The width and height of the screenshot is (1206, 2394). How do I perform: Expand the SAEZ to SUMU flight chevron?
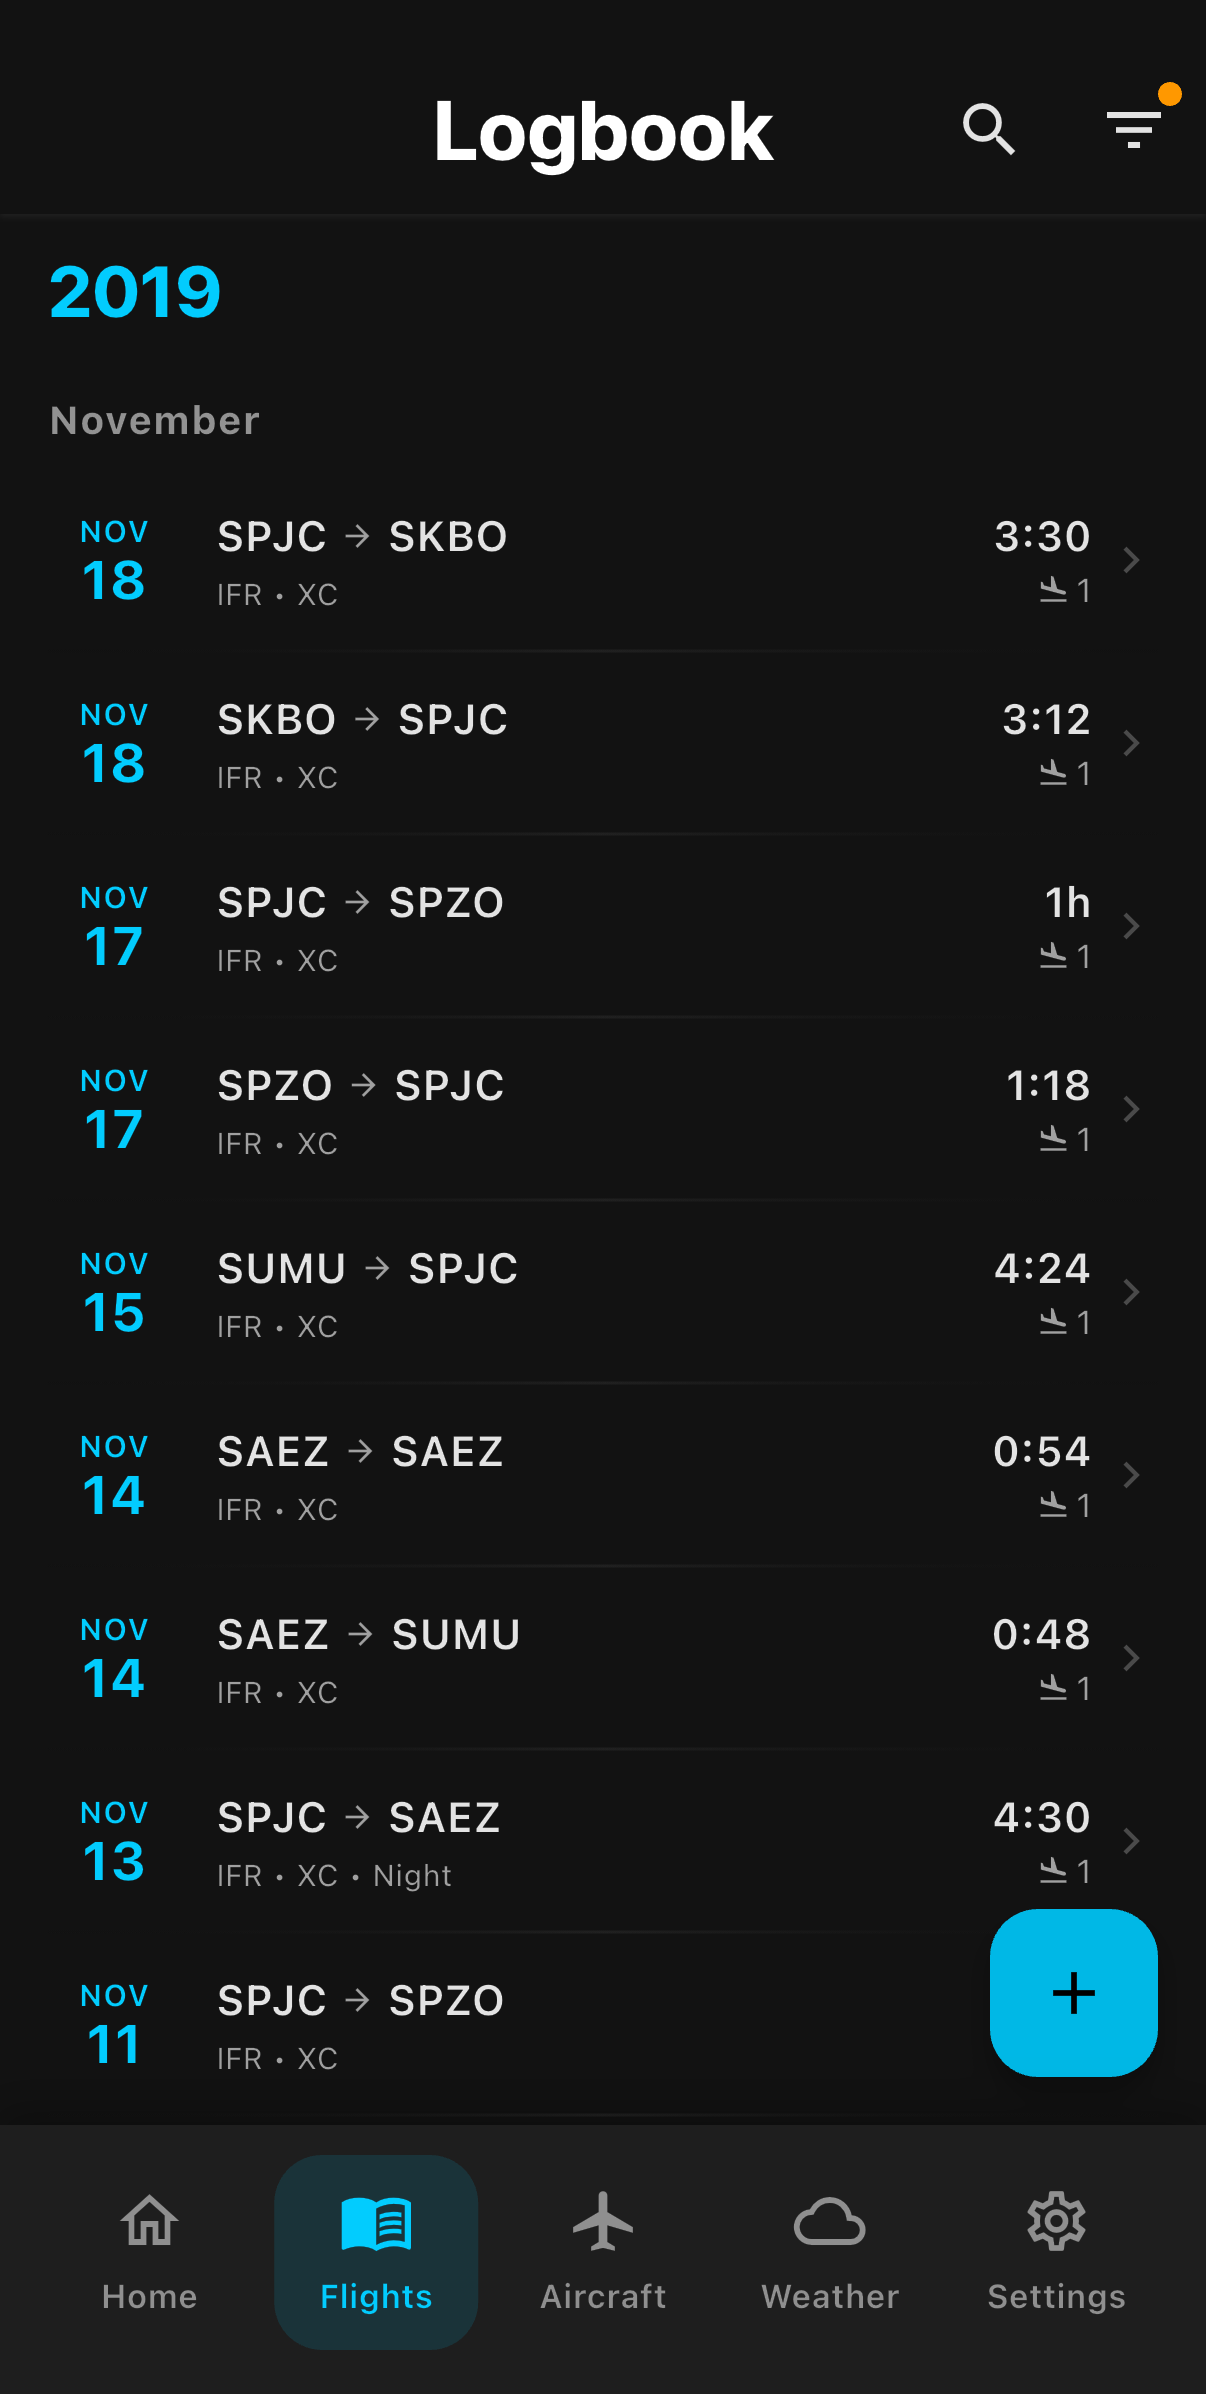(1131, 1658)
